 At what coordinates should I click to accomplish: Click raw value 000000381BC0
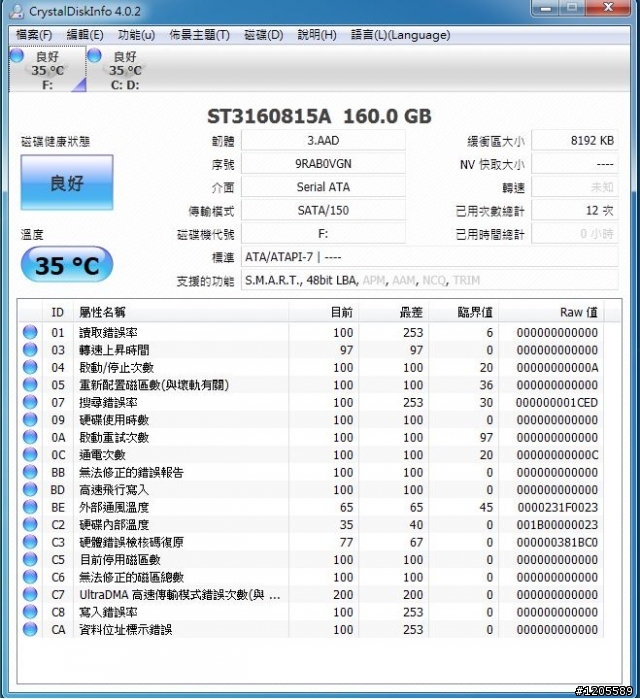click(x=557, y=543)
